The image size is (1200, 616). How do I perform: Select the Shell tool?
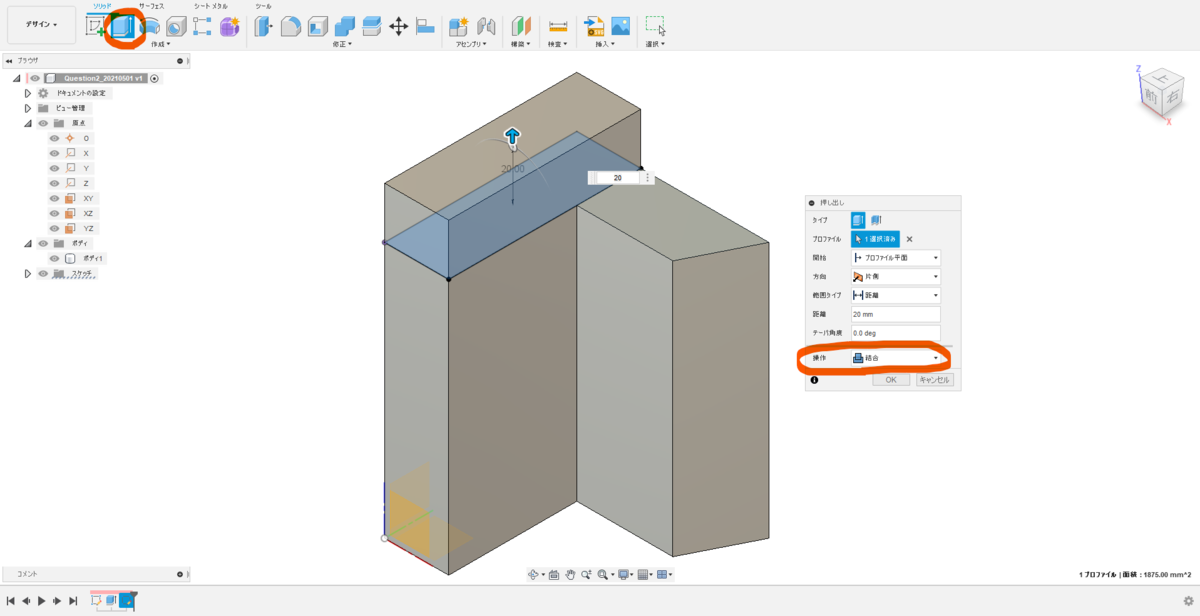[318, 27]
